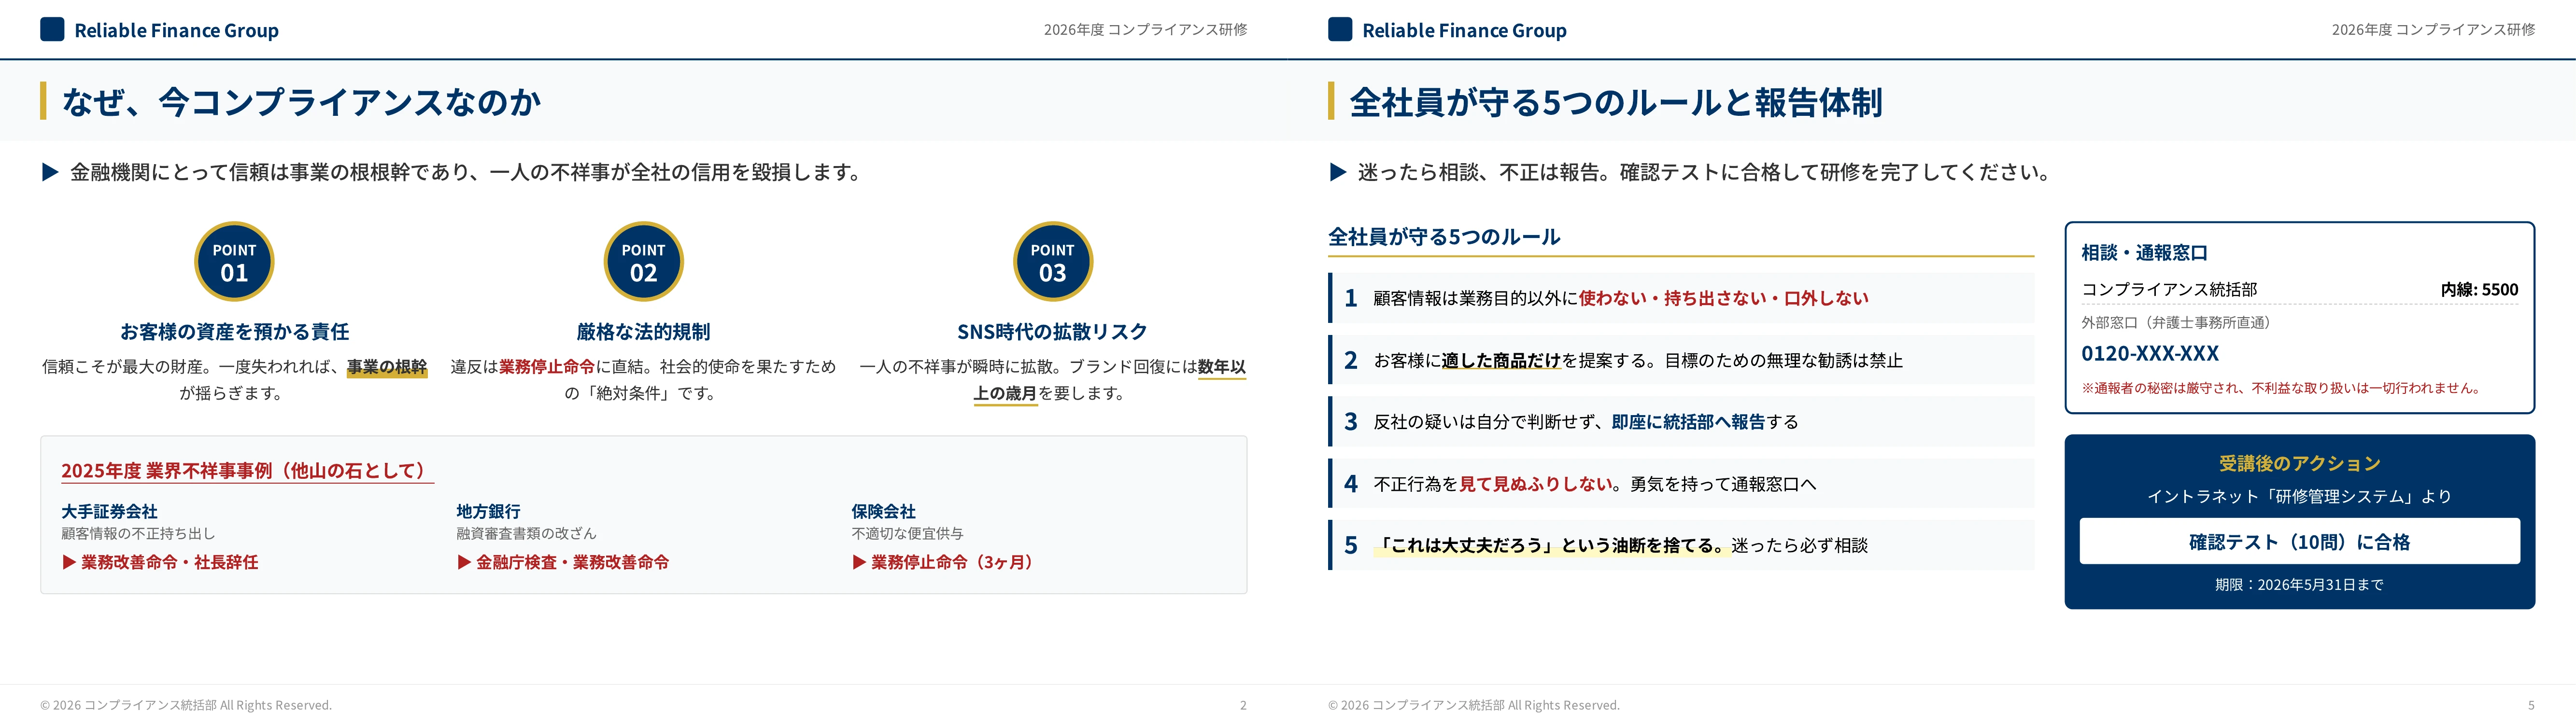Click the heading お客様の資産を預かる責任

234,331
